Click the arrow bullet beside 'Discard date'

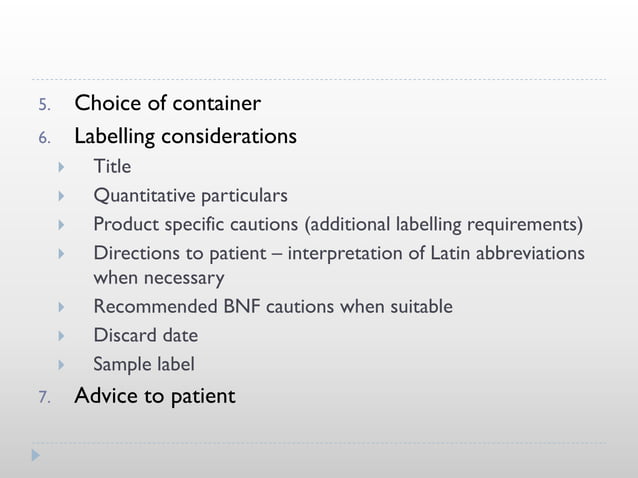pyautogui.click(x=61, y=336)
